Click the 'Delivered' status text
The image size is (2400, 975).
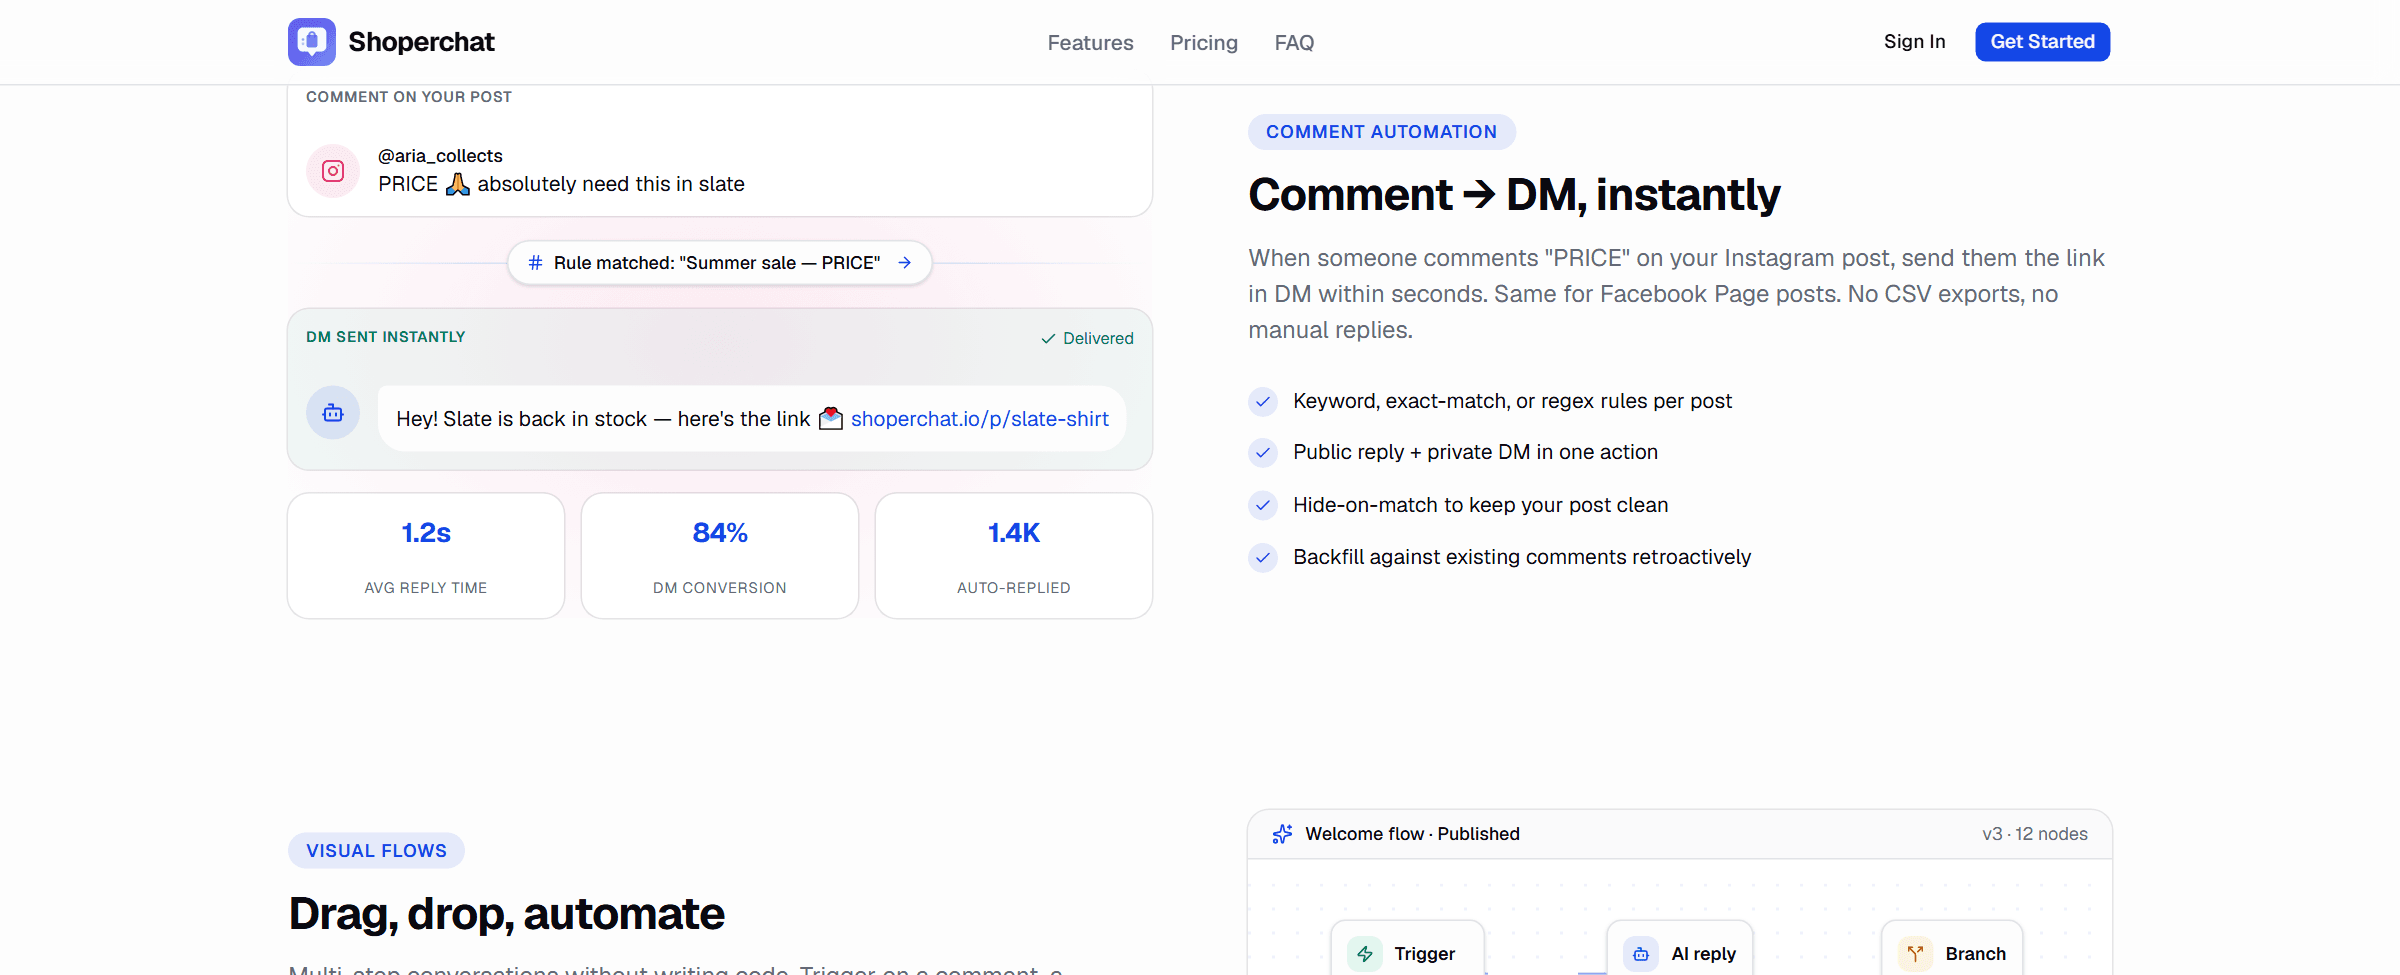(x=1098, y=339)
